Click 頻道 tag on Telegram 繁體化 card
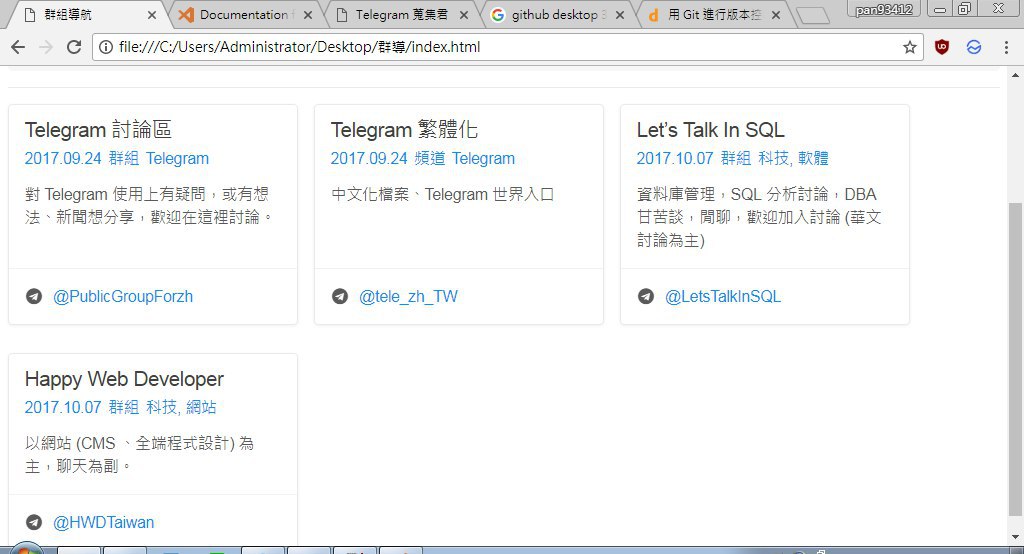 coord(430,158)
